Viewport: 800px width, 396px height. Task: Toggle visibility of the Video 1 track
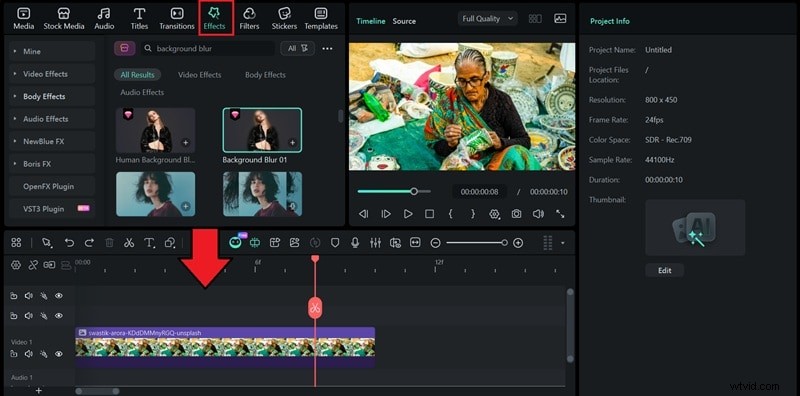59,354
